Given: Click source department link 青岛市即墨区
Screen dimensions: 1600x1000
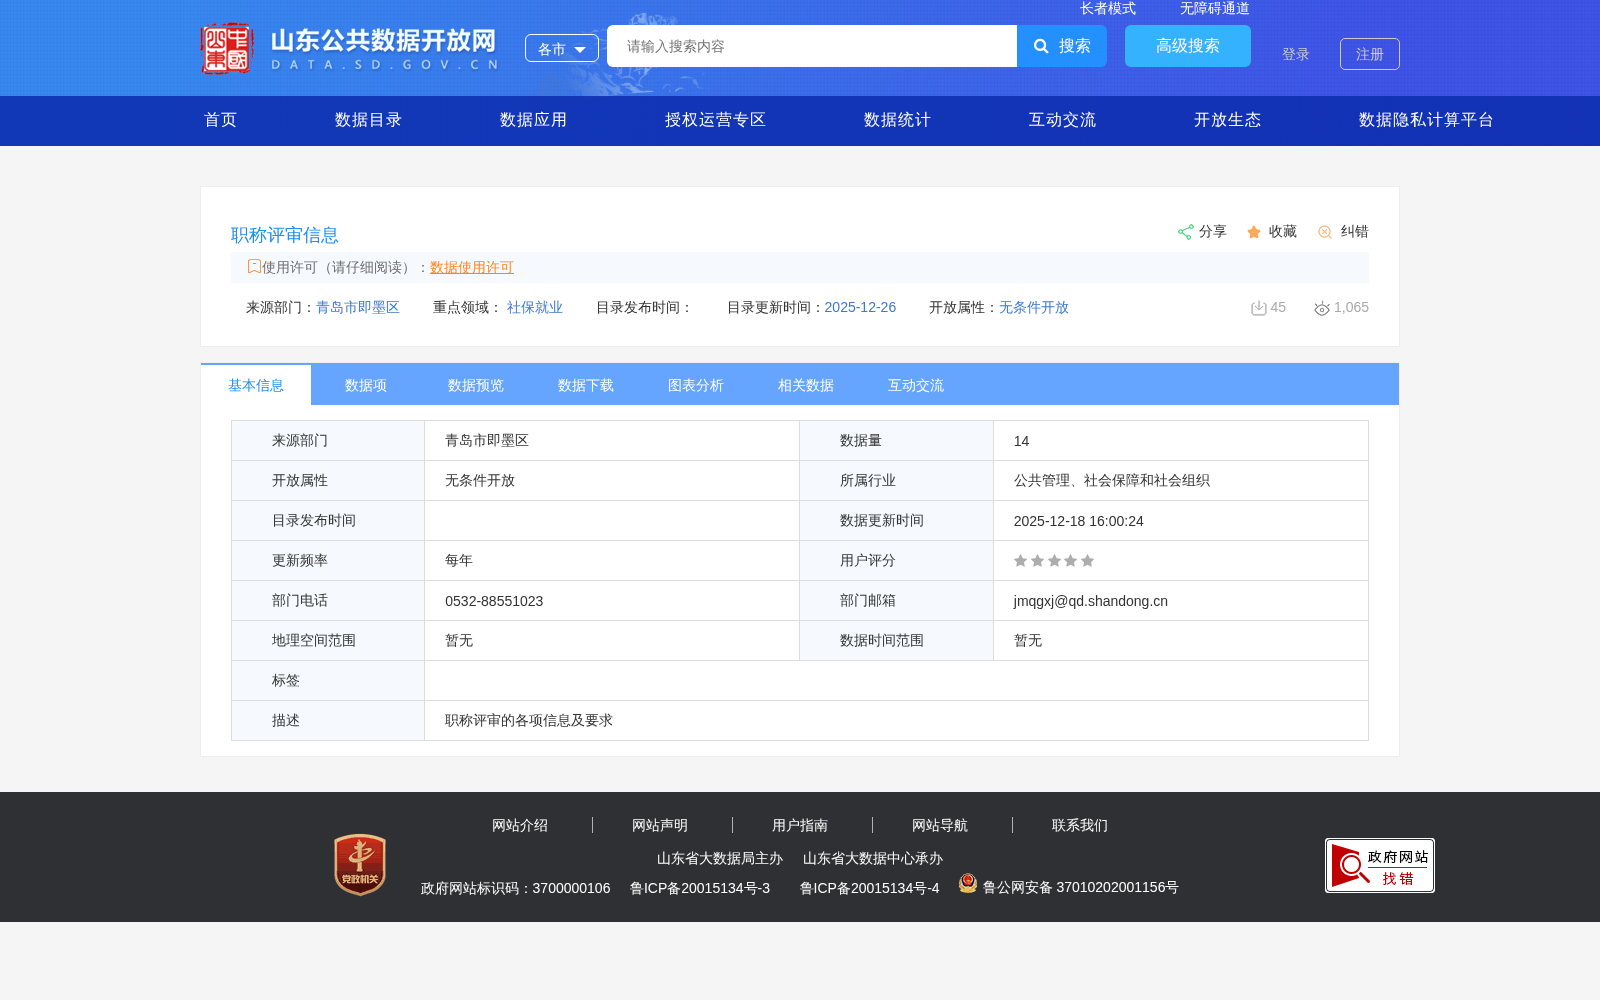Looking at the screenshot, I should click(358, 307).
